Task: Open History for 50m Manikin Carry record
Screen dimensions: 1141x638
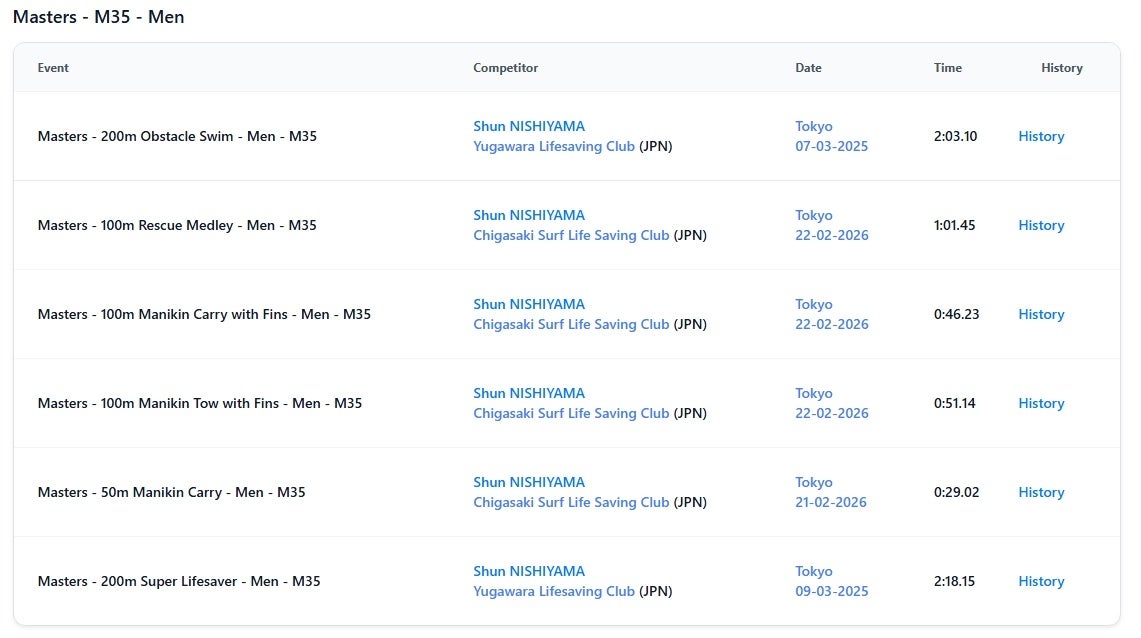Action: (1041, 493)
